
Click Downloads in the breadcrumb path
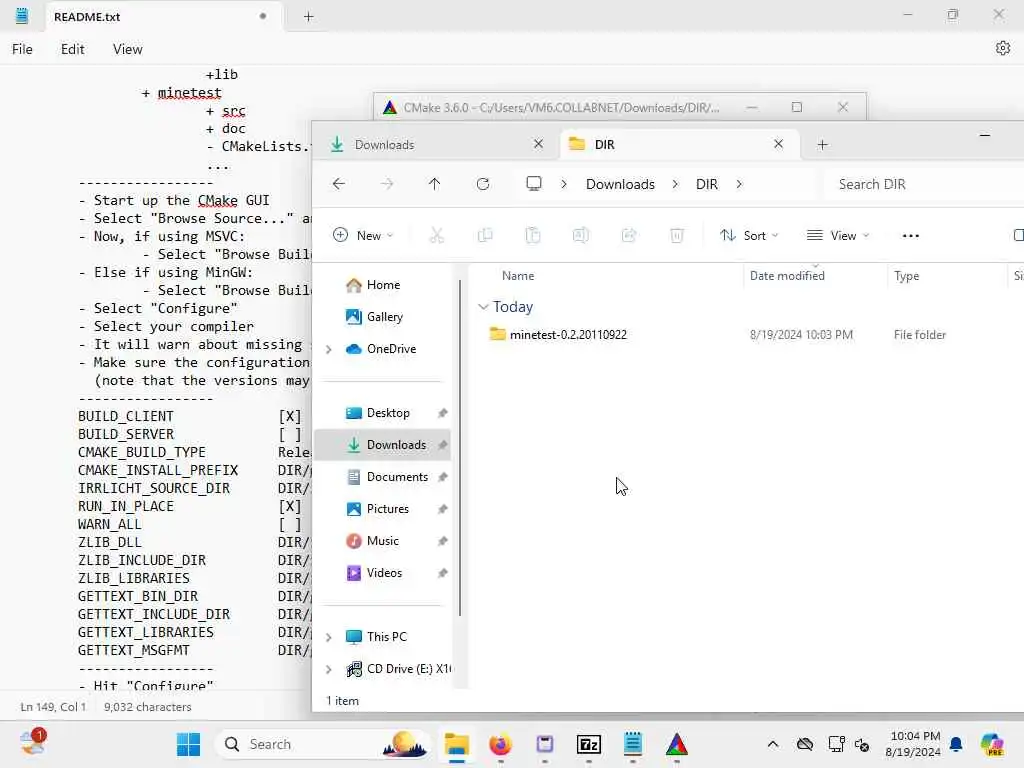point(620,184)
